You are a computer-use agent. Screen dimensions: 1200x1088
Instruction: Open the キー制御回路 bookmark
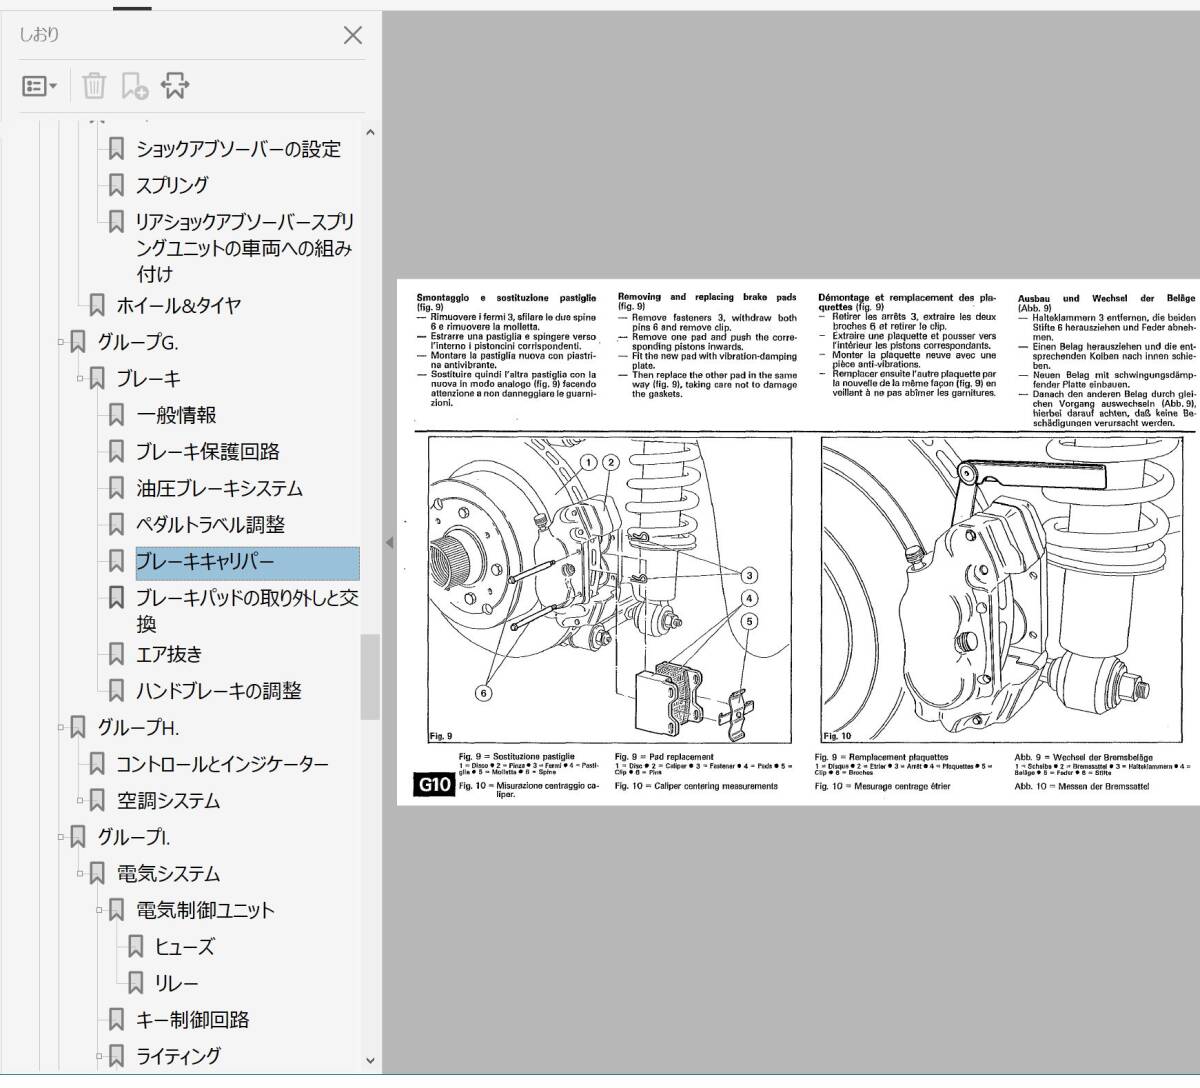click(193, 1020)
